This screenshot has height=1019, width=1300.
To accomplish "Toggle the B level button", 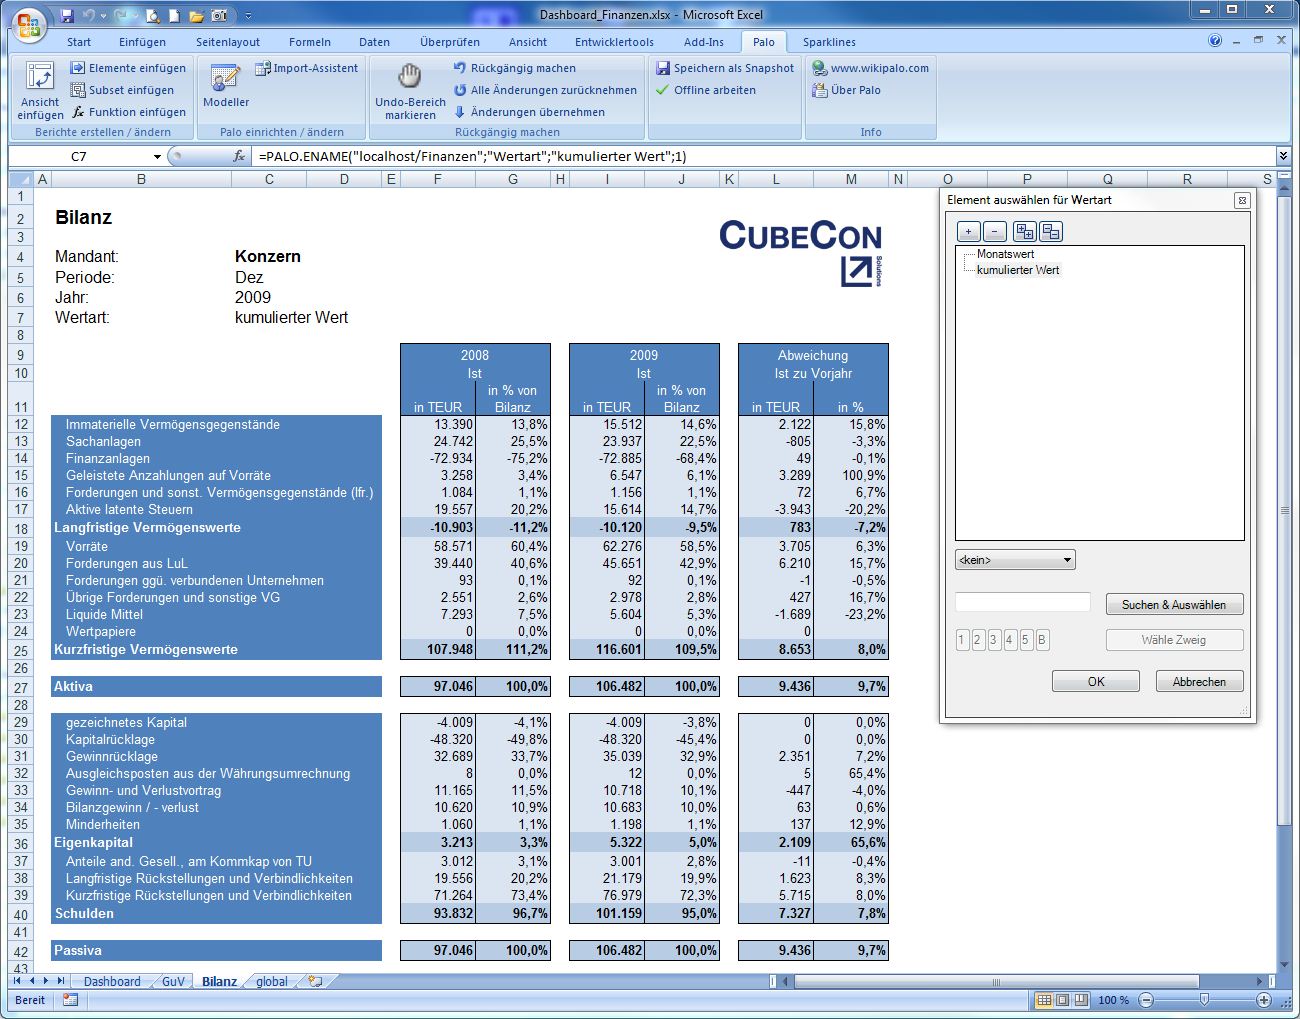I will [1042, 640].
